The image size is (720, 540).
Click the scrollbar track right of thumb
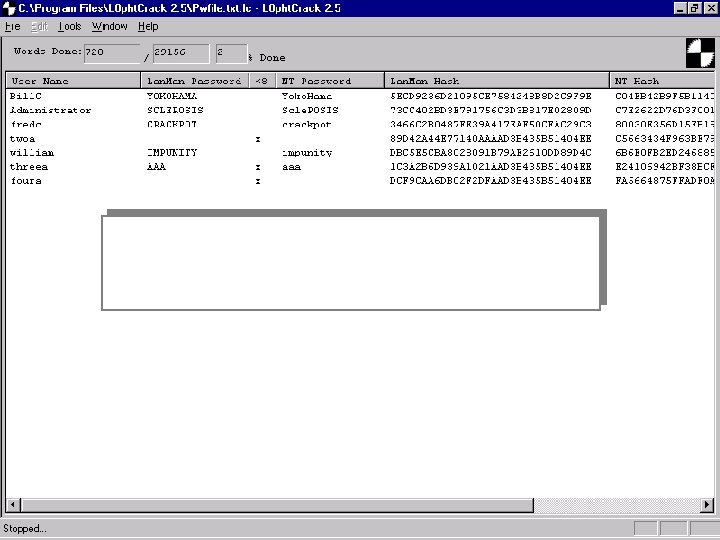click(617, 505)
